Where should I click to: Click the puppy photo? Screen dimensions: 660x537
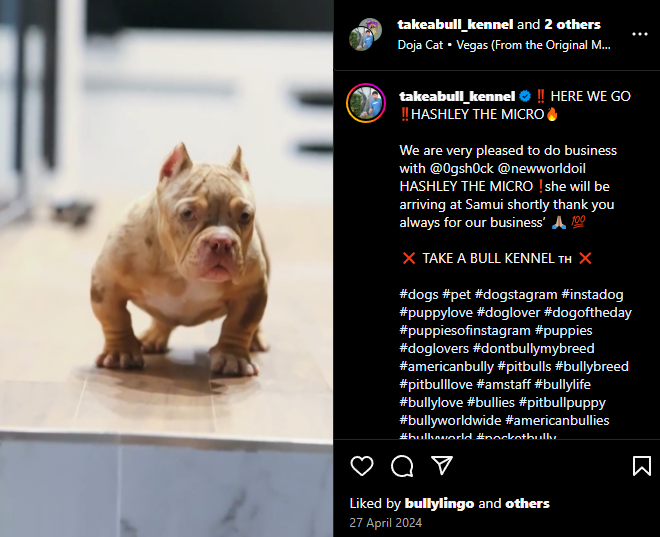point(166,268)
